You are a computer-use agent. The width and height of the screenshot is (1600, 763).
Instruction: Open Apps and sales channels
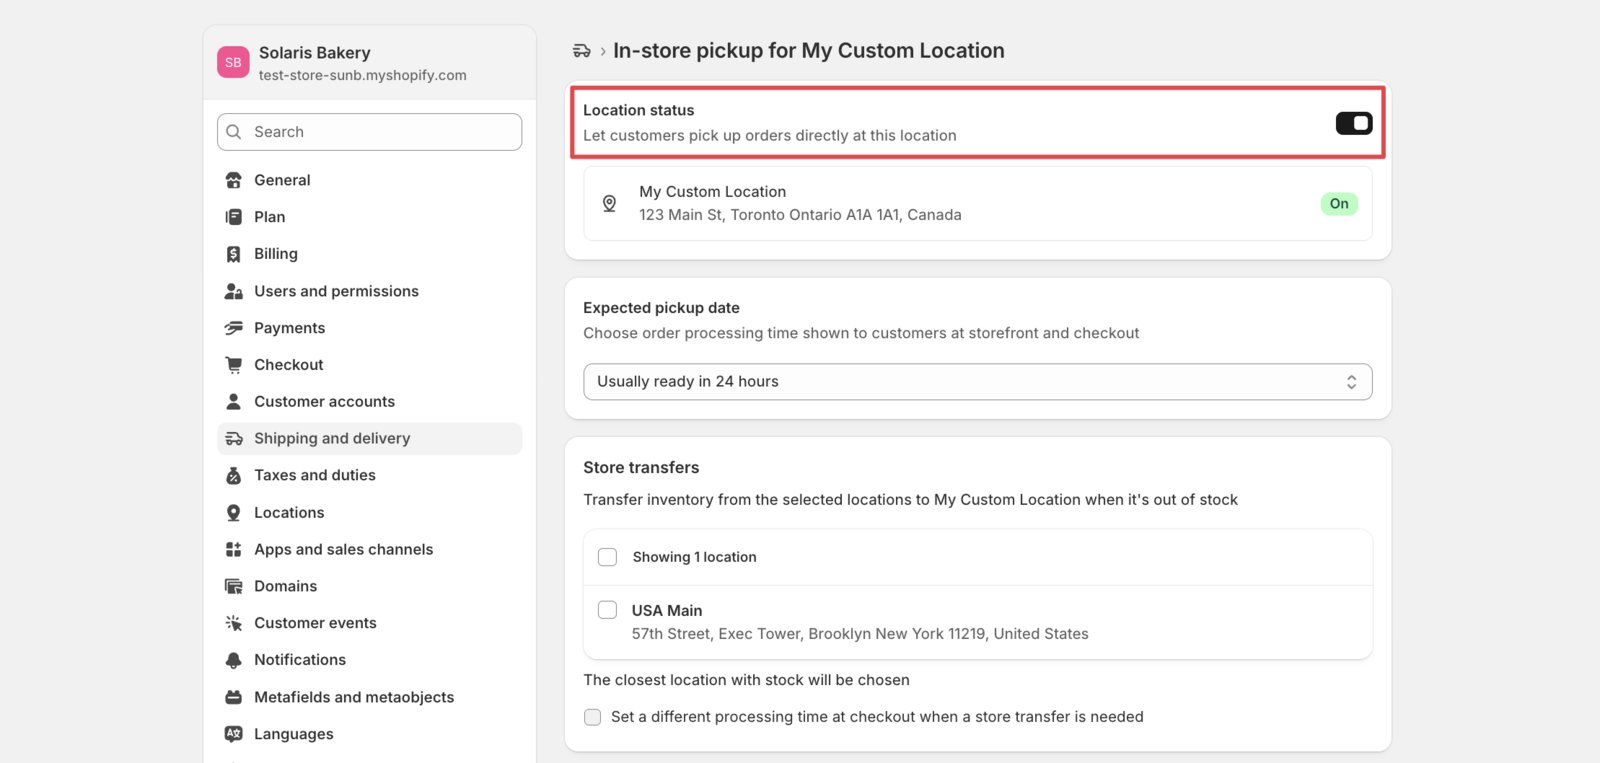(369, 549)
